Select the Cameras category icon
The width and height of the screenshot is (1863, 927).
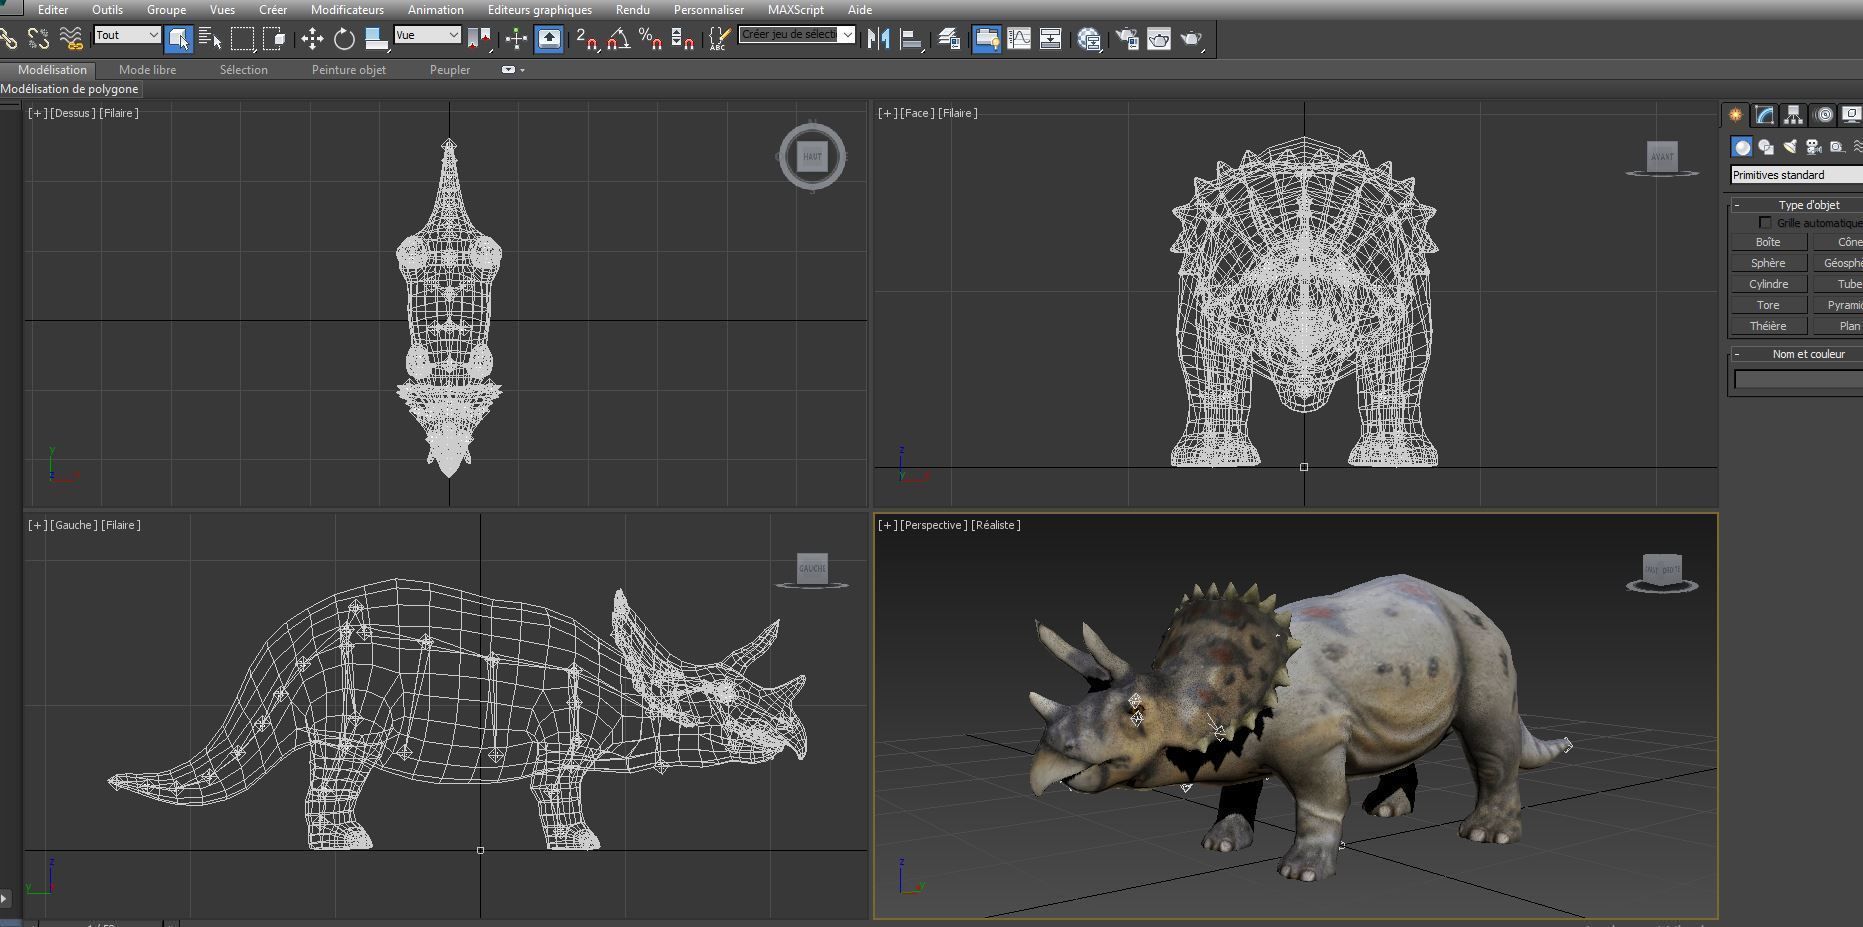(1813, 147)
